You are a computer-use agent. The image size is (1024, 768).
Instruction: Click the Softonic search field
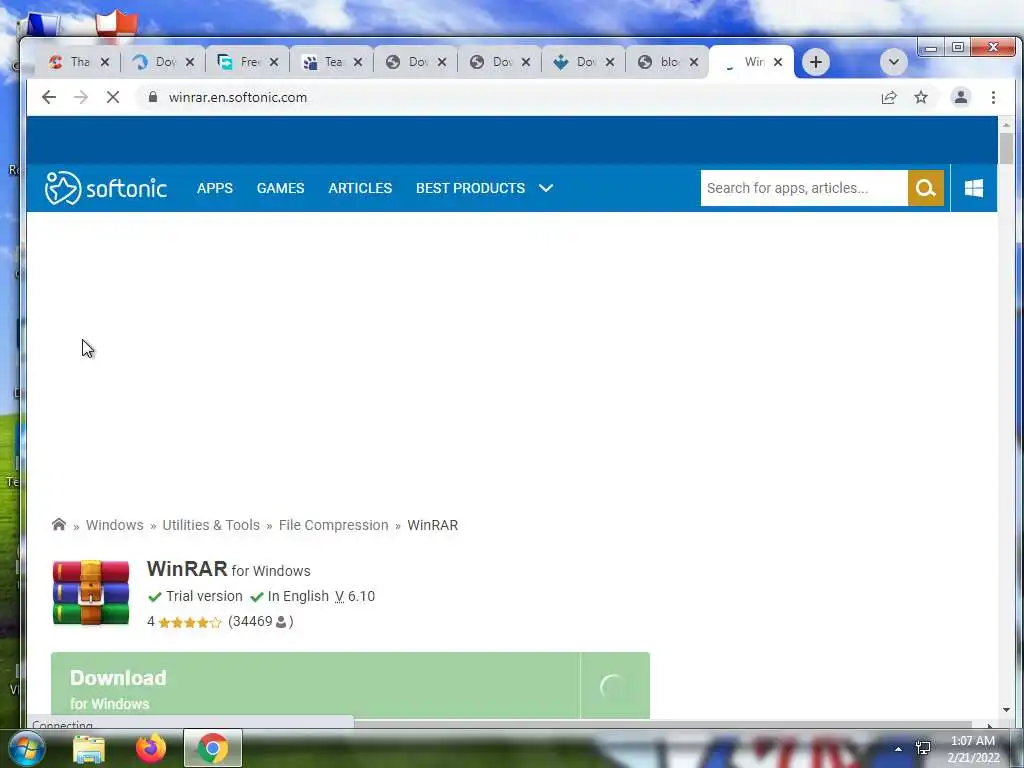coord(804,188)
